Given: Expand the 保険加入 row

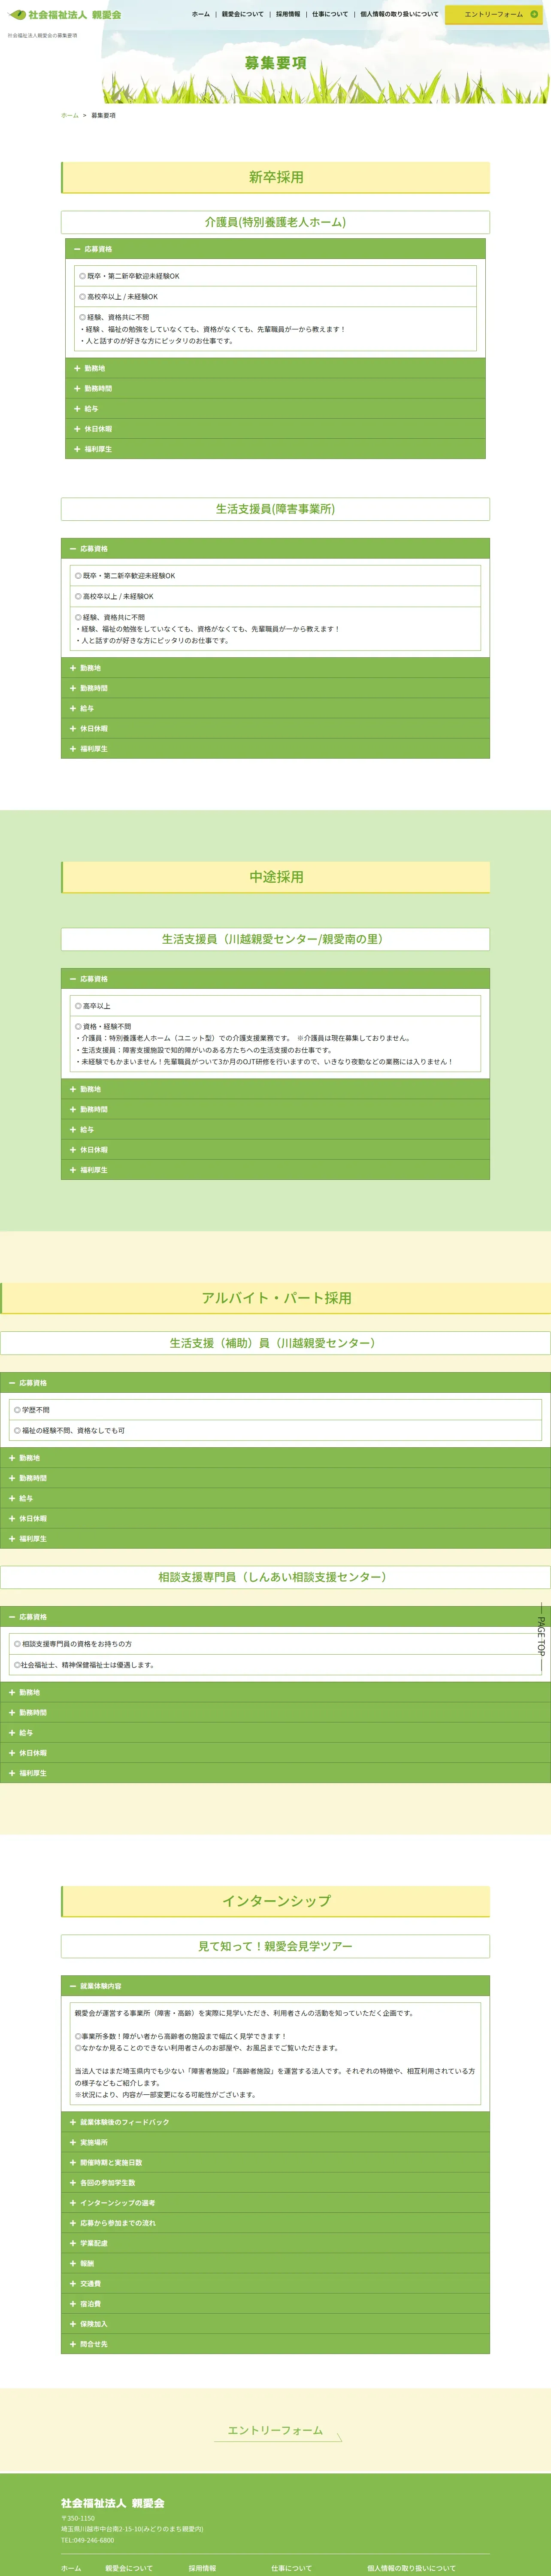Looking at the screenshot, I should pos(275,2324).
